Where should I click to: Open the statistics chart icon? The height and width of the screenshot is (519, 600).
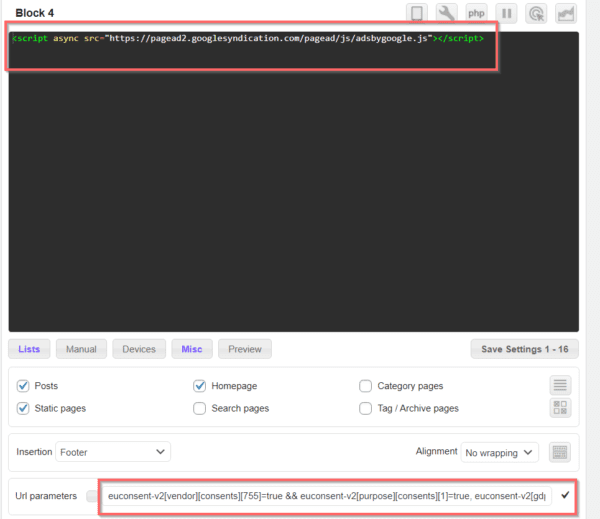tap(566, 13)
